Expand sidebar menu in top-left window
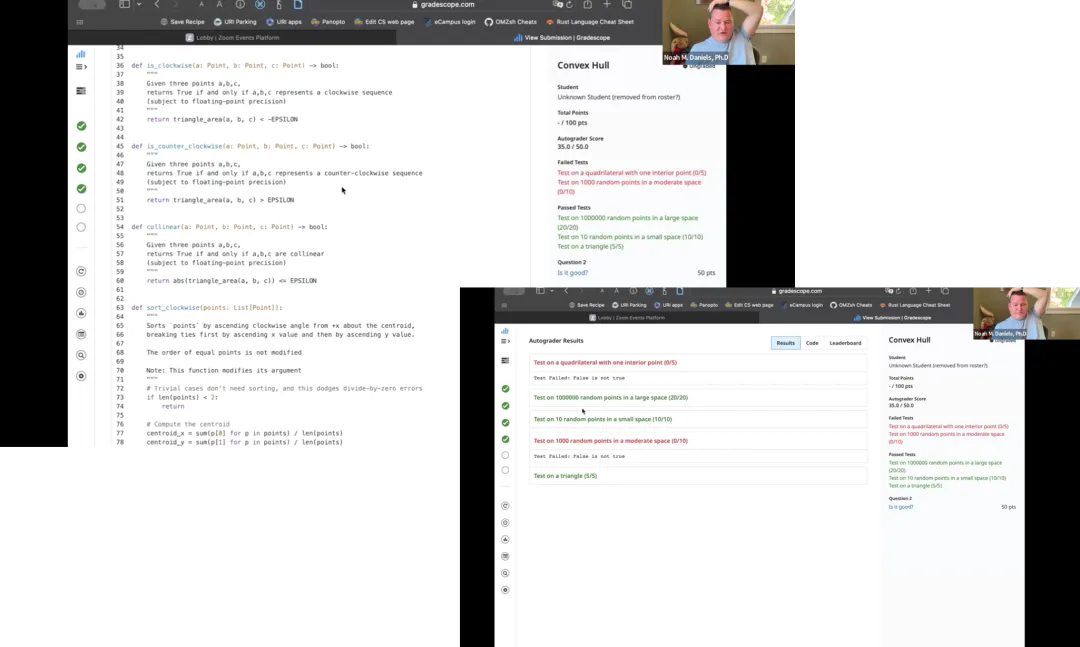Screen dimensions: 1080x647 [x=81, y=67]
